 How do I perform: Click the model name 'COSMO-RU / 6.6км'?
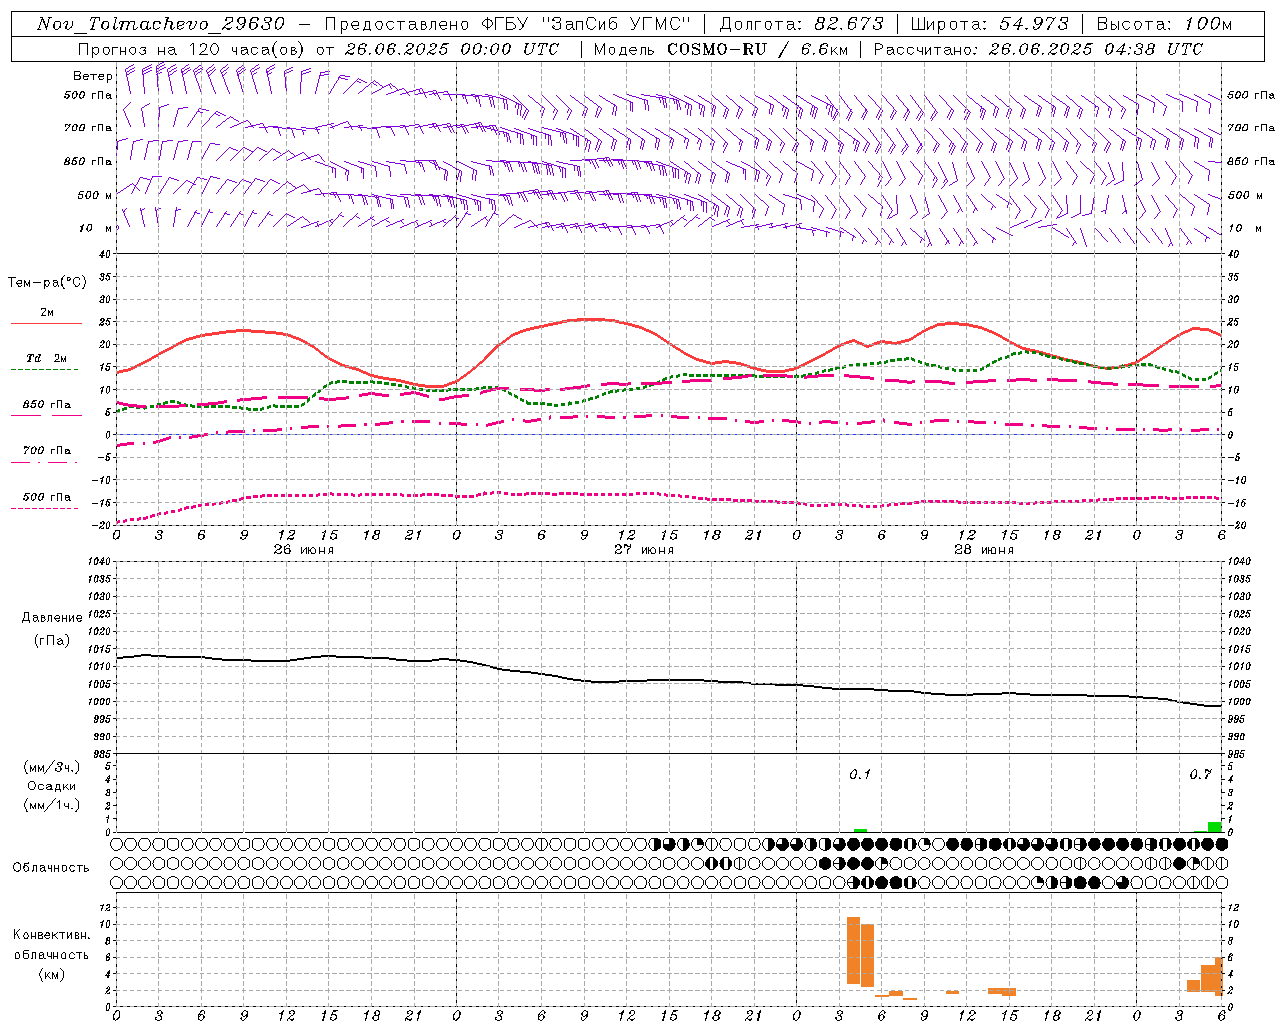point(758,49)
